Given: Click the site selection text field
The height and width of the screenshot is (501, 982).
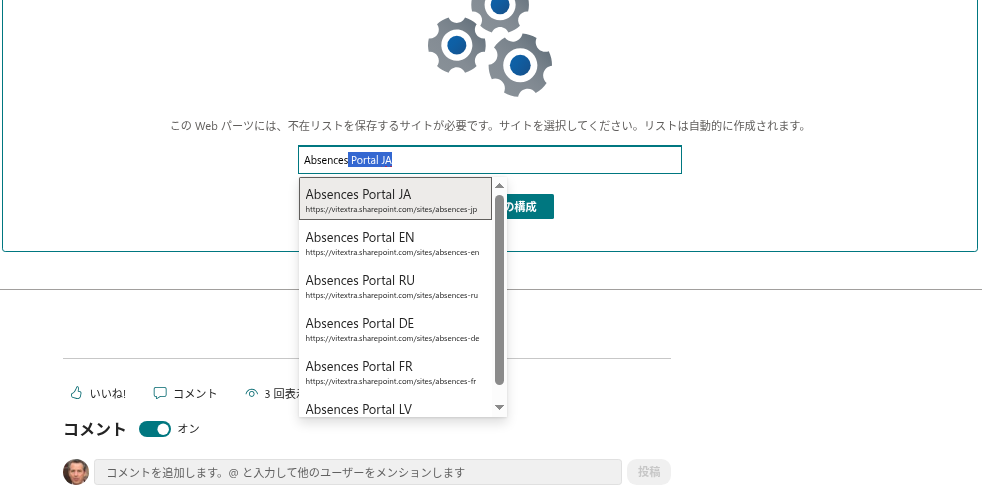Looking at the screenshot, I should (x=490, y=160).
